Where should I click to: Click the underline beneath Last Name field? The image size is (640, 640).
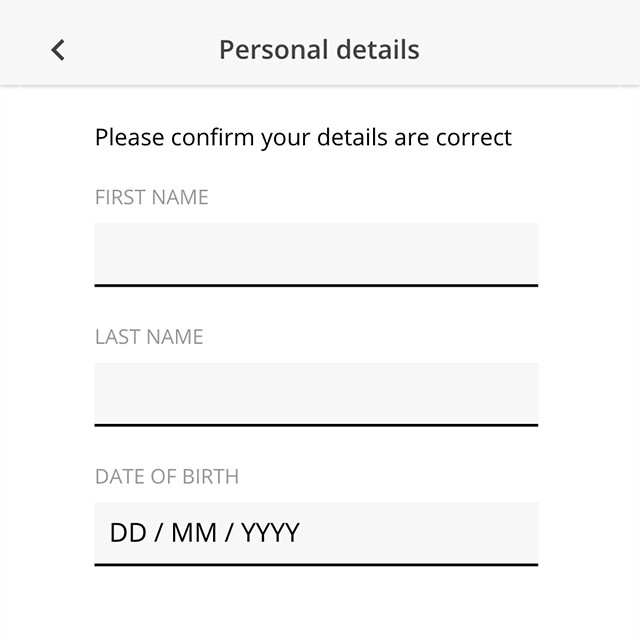(316, 425)
